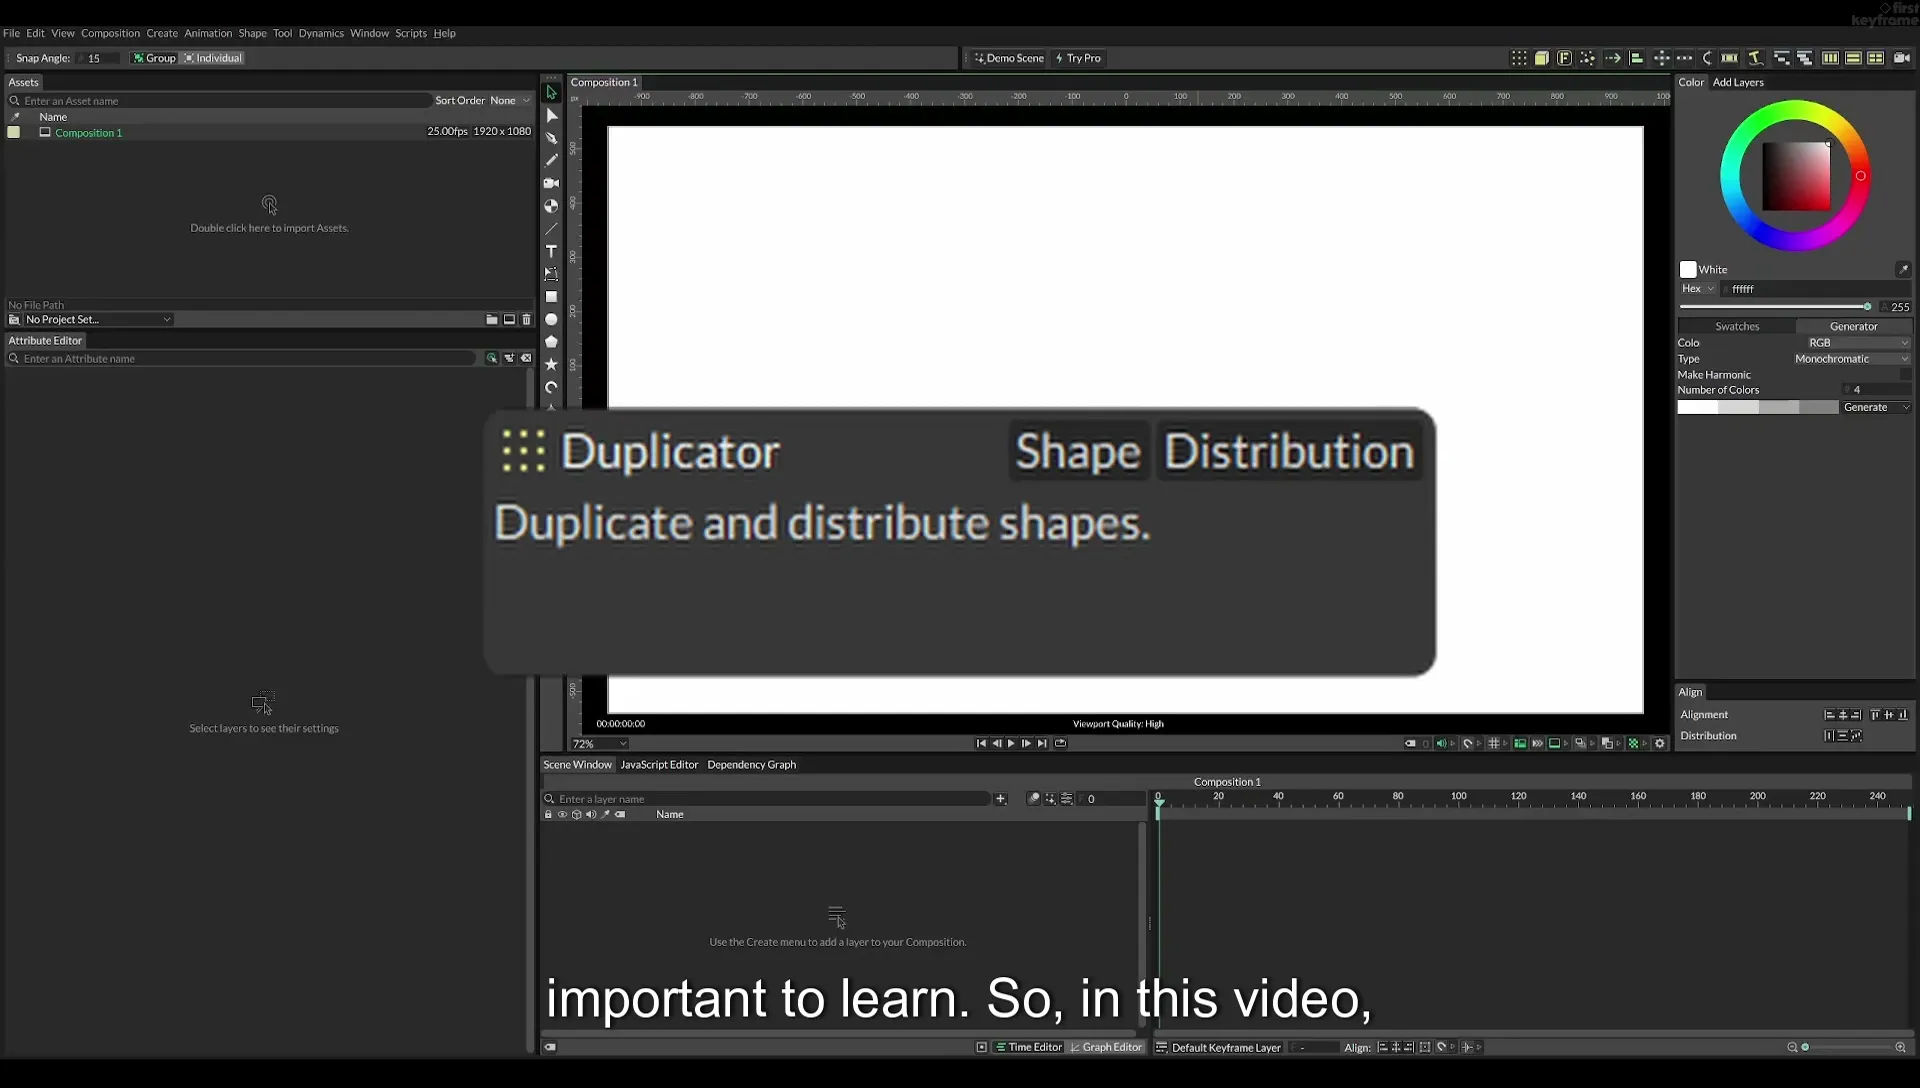Click the Try Pro button
Image resolution: width=1920 pixels, height=1088 pixels.
(x=1078, y=58)
